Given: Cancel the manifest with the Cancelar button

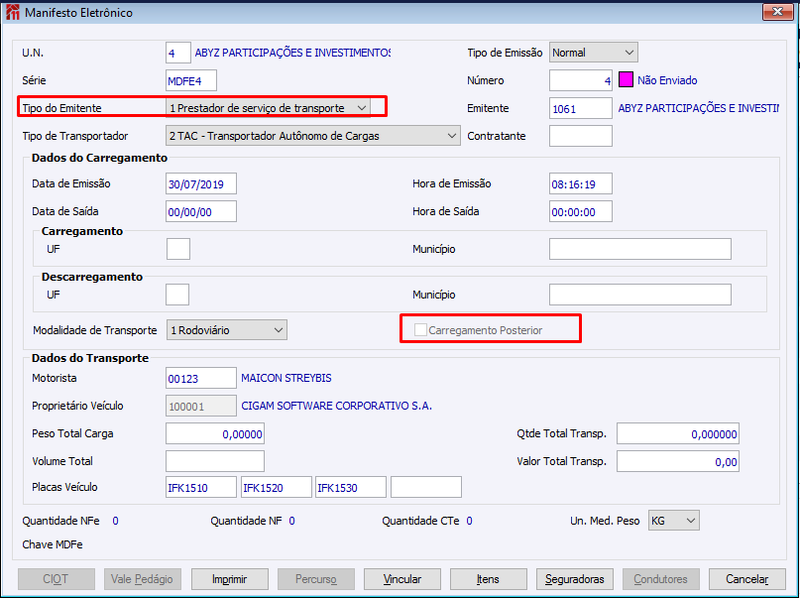Looking at the screenshot, I should click(x=747, y=579).
